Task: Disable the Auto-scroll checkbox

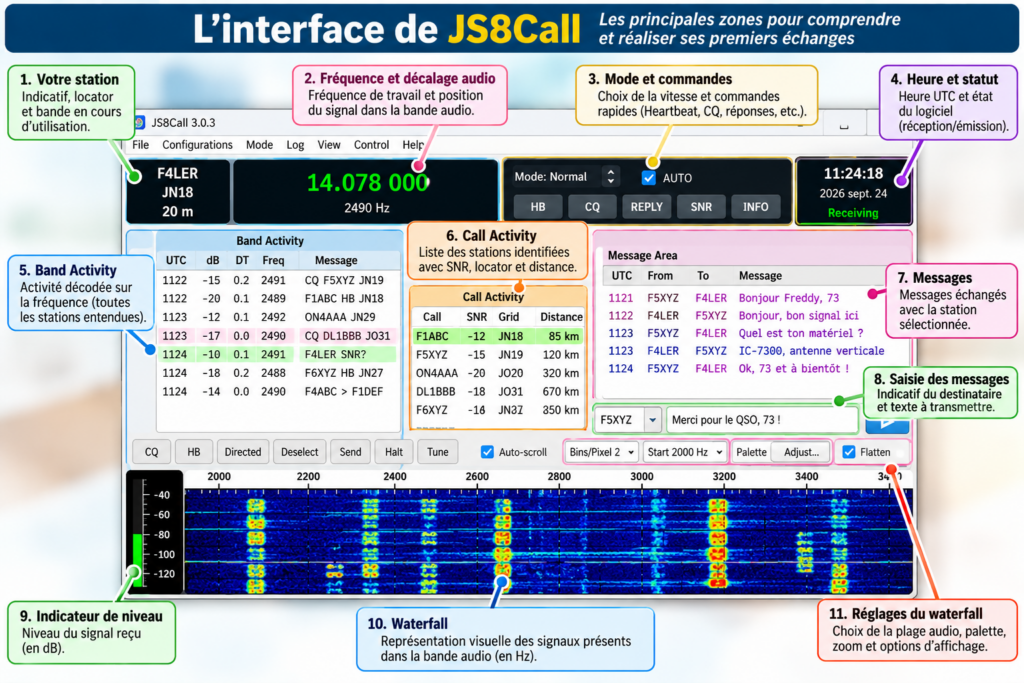Action: tap(487, 452)
